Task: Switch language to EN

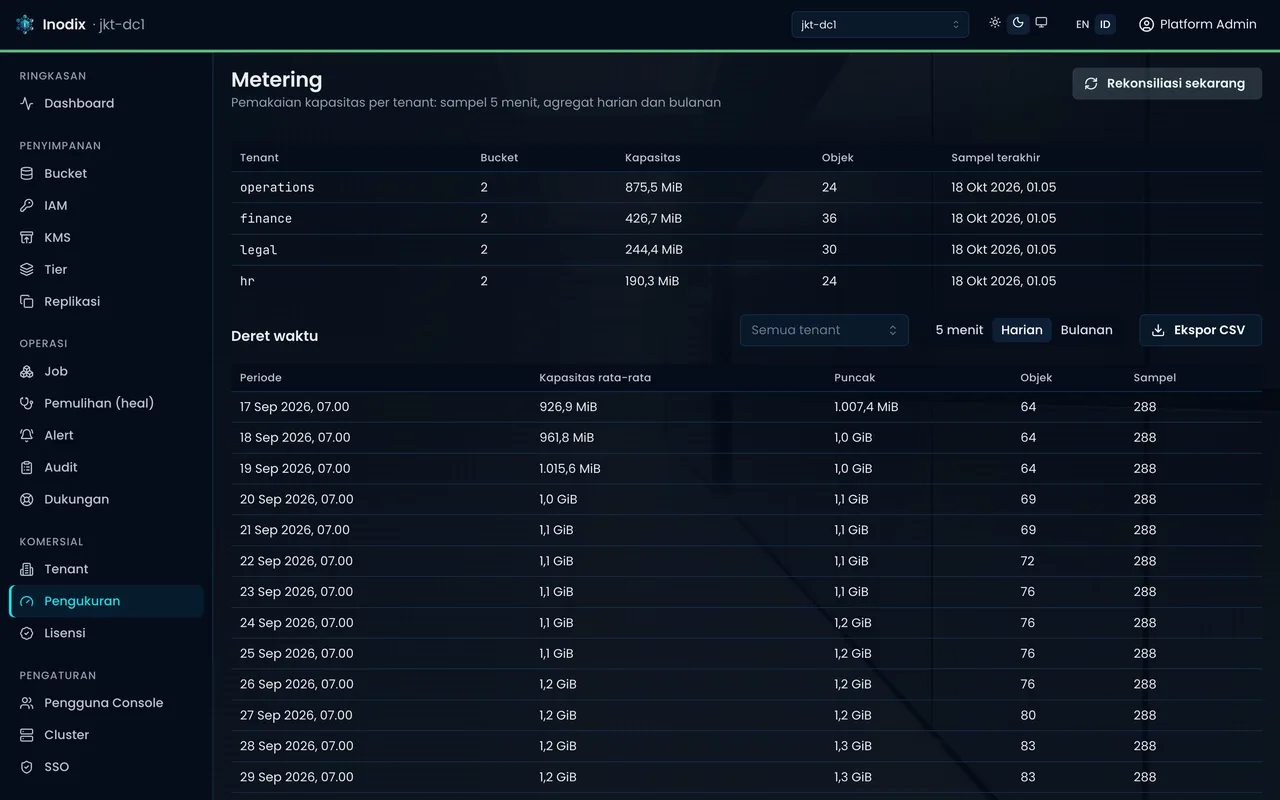Action: [1082, 24]
